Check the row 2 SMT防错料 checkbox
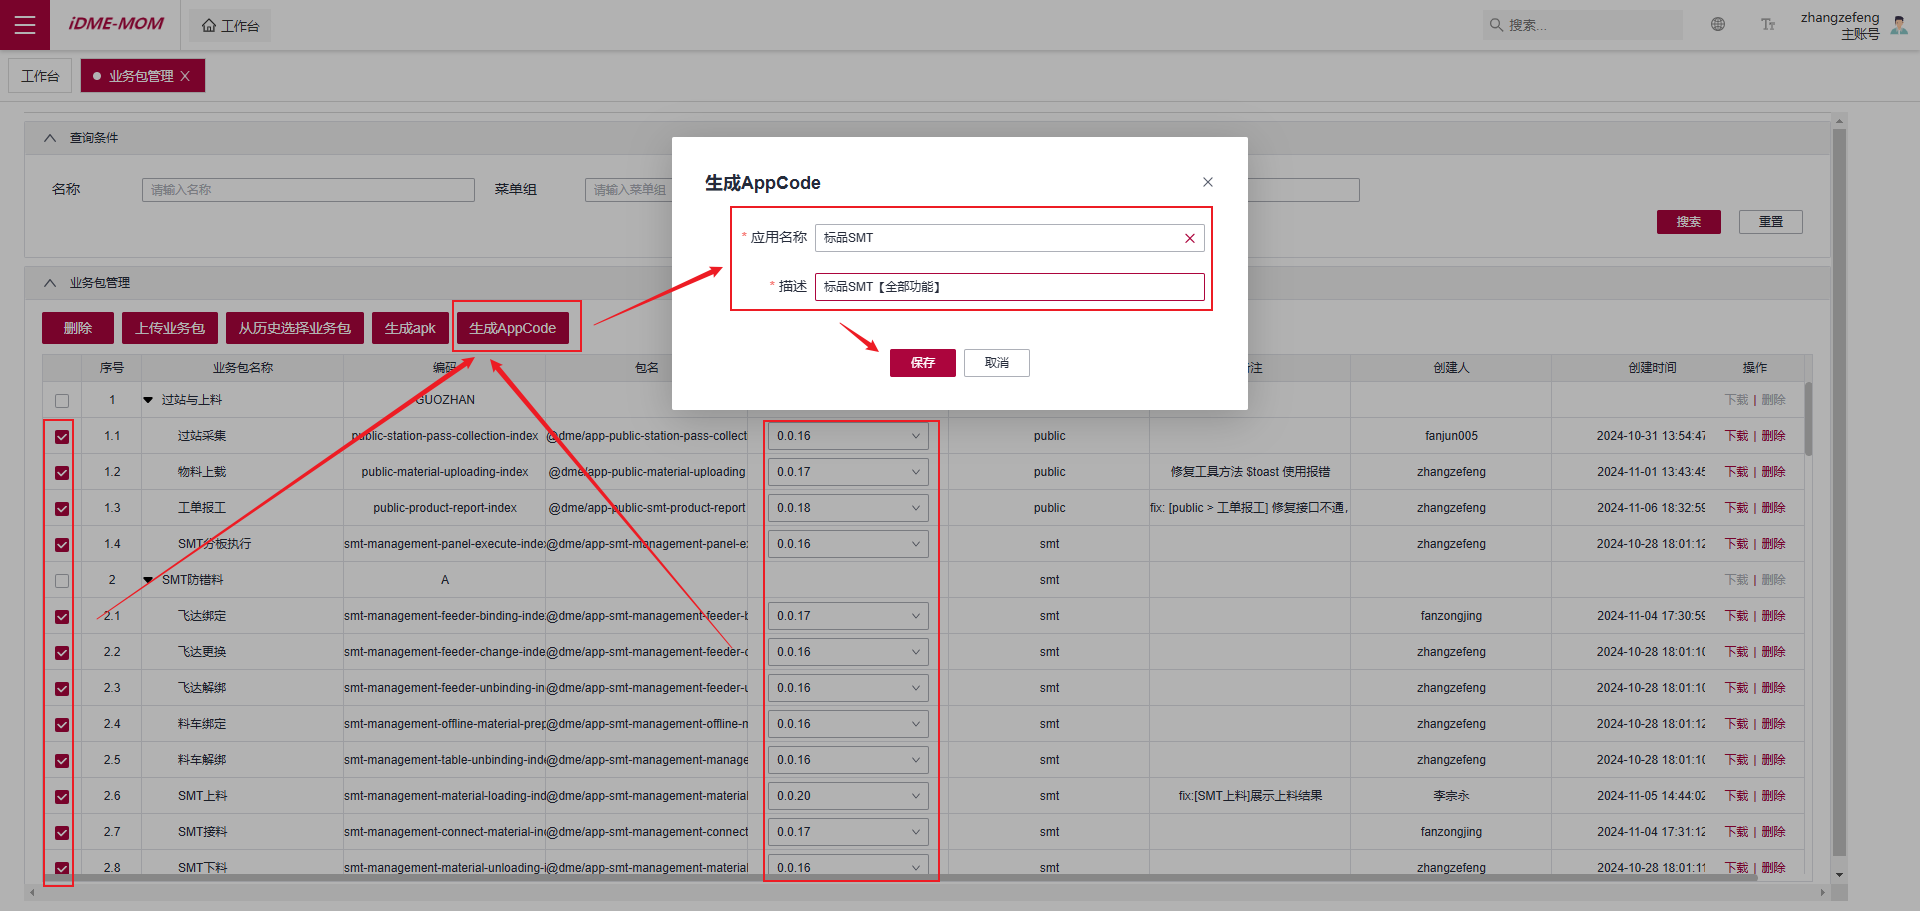The width and height of the screenshot is (1920, 911). (62, 581)
